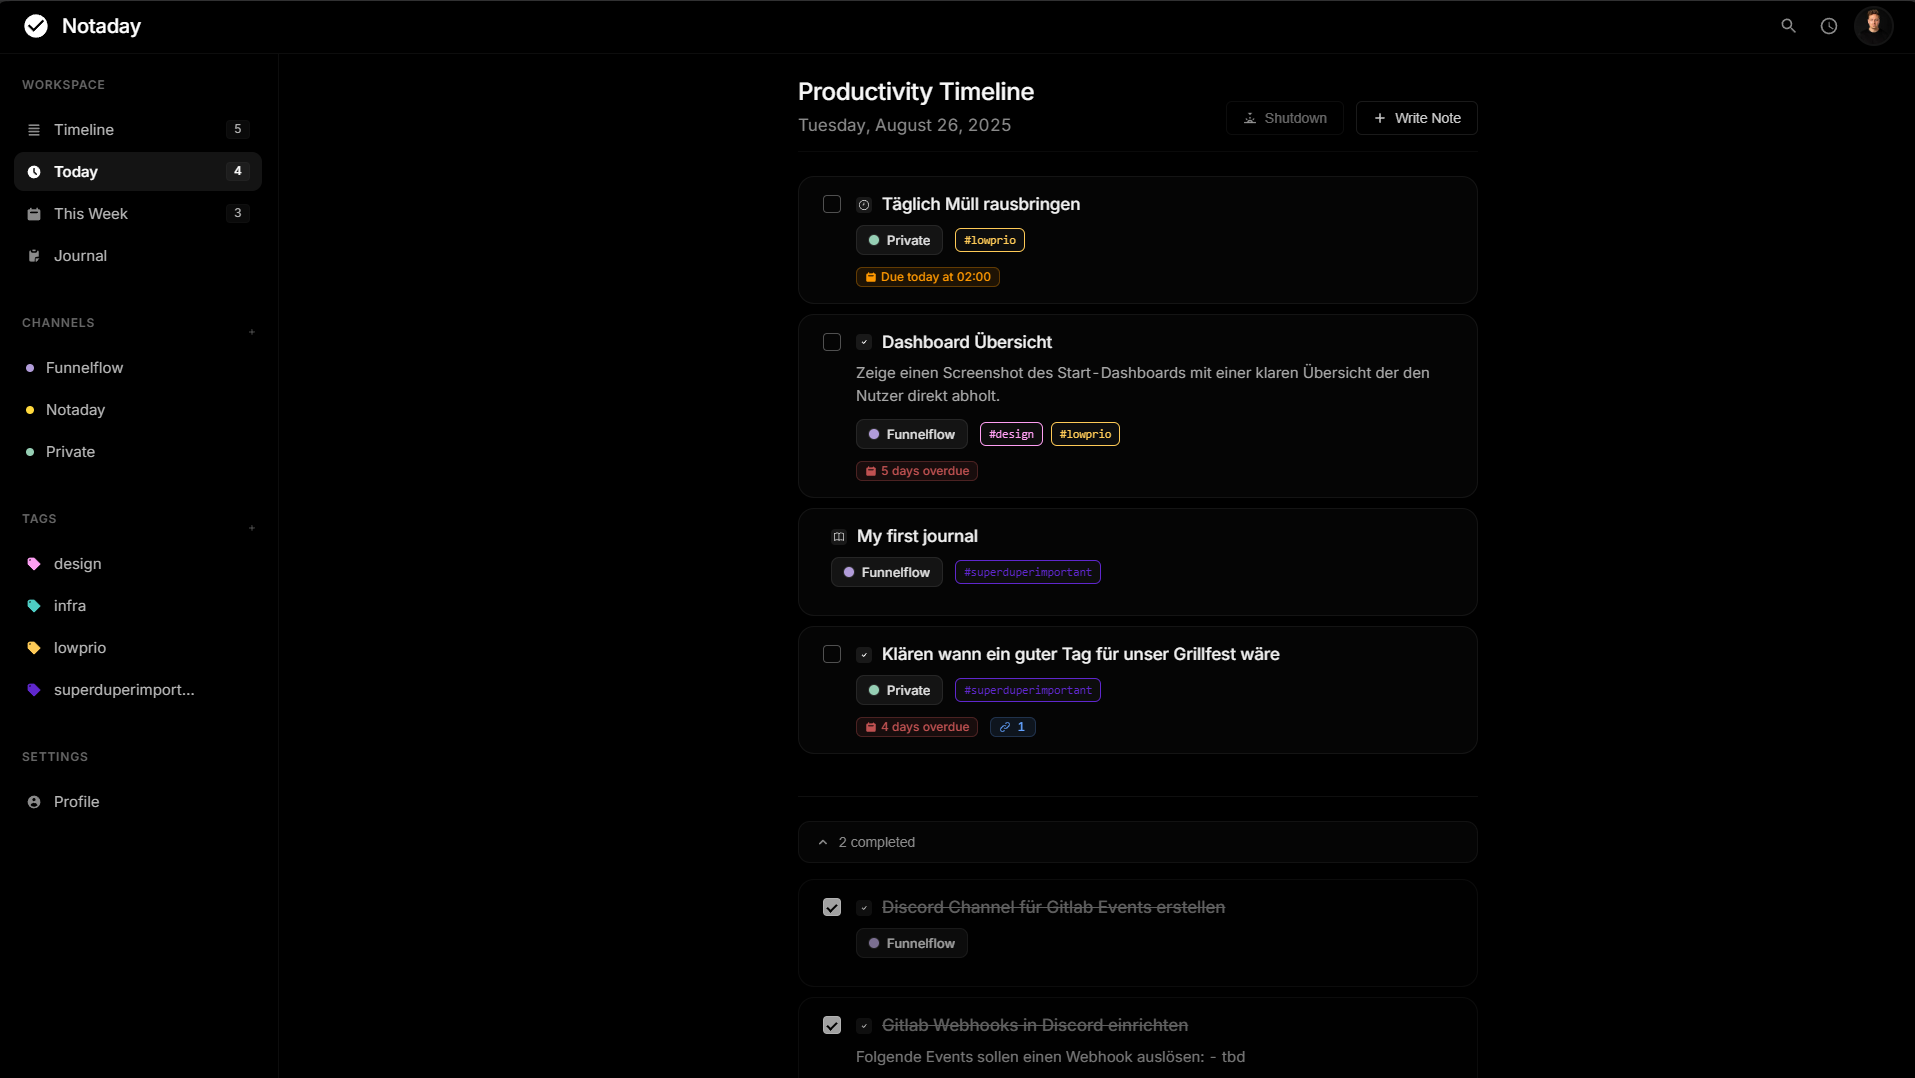
Task: Expand the Dashboard Übersicht task chevron
Action: pos(864,343)
